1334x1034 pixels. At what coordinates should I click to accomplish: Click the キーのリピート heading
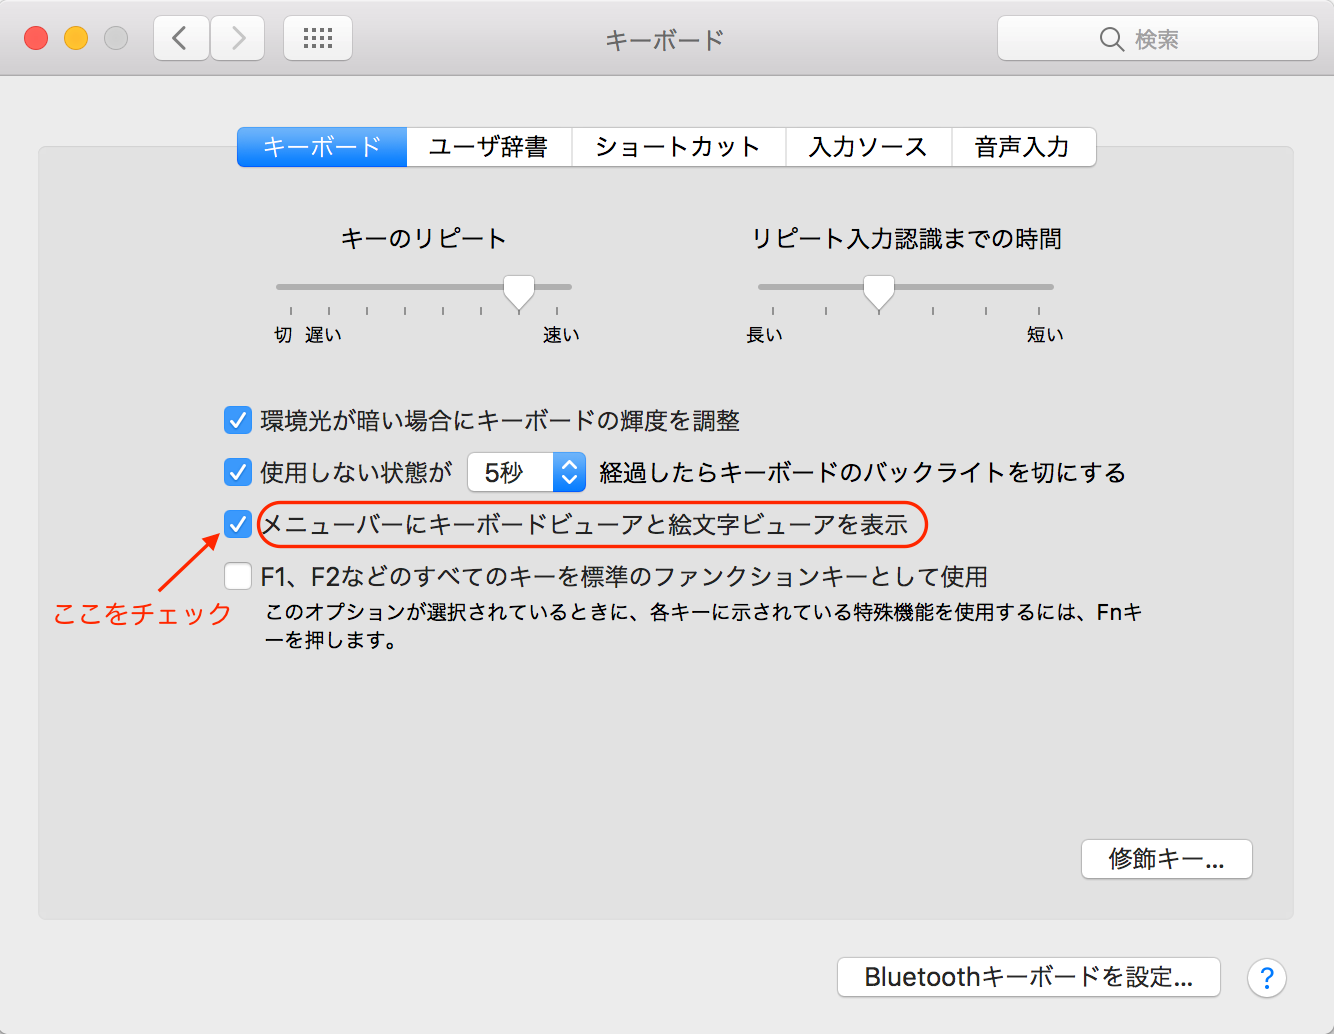click(424, 239)
